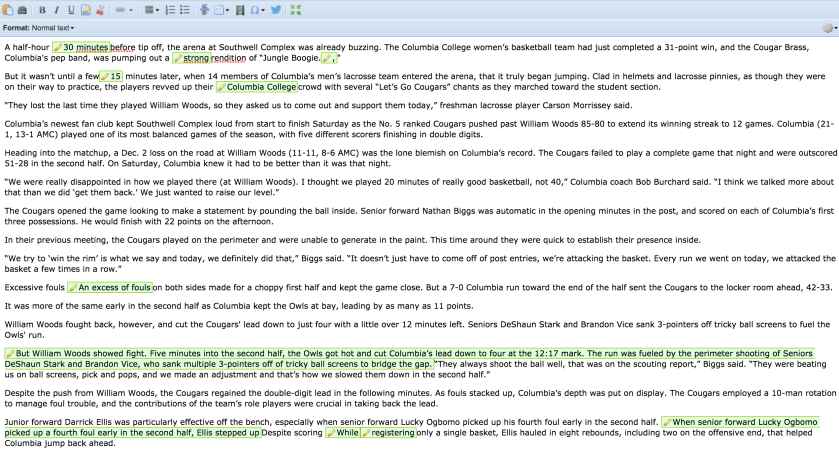Open the Format Normal text dropdown
The width and height of the screenshot is (839, 450).
pyautogui.click(x=52, y=28)
